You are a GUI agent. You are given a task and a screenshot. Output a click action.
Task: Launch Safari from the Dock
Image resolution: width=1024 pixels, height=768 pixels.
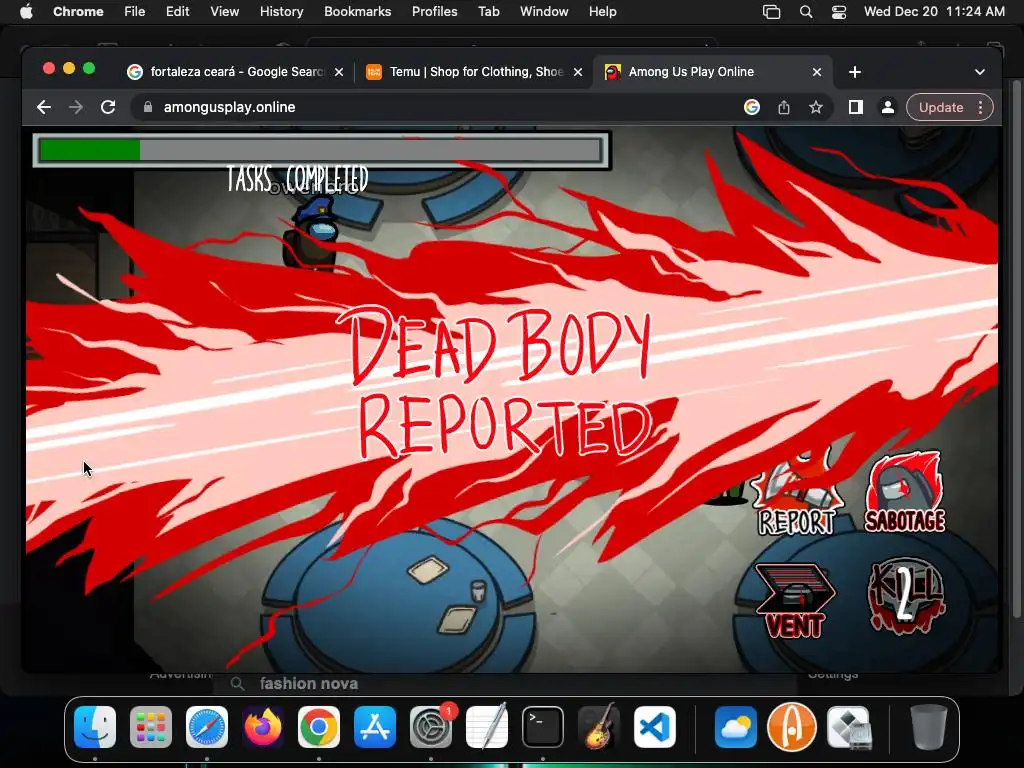[x=207, y=727]
